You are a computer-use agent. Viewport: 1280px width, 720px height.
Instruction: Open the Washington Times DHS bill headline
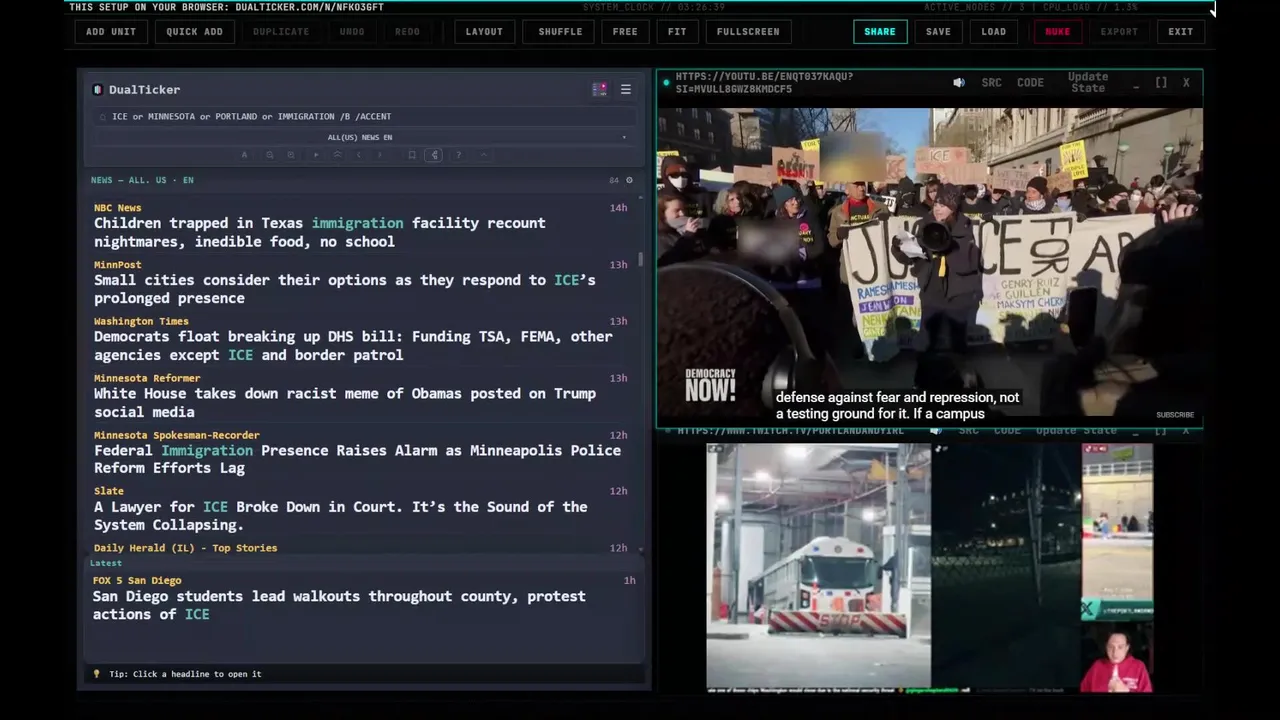pos(353,346)
